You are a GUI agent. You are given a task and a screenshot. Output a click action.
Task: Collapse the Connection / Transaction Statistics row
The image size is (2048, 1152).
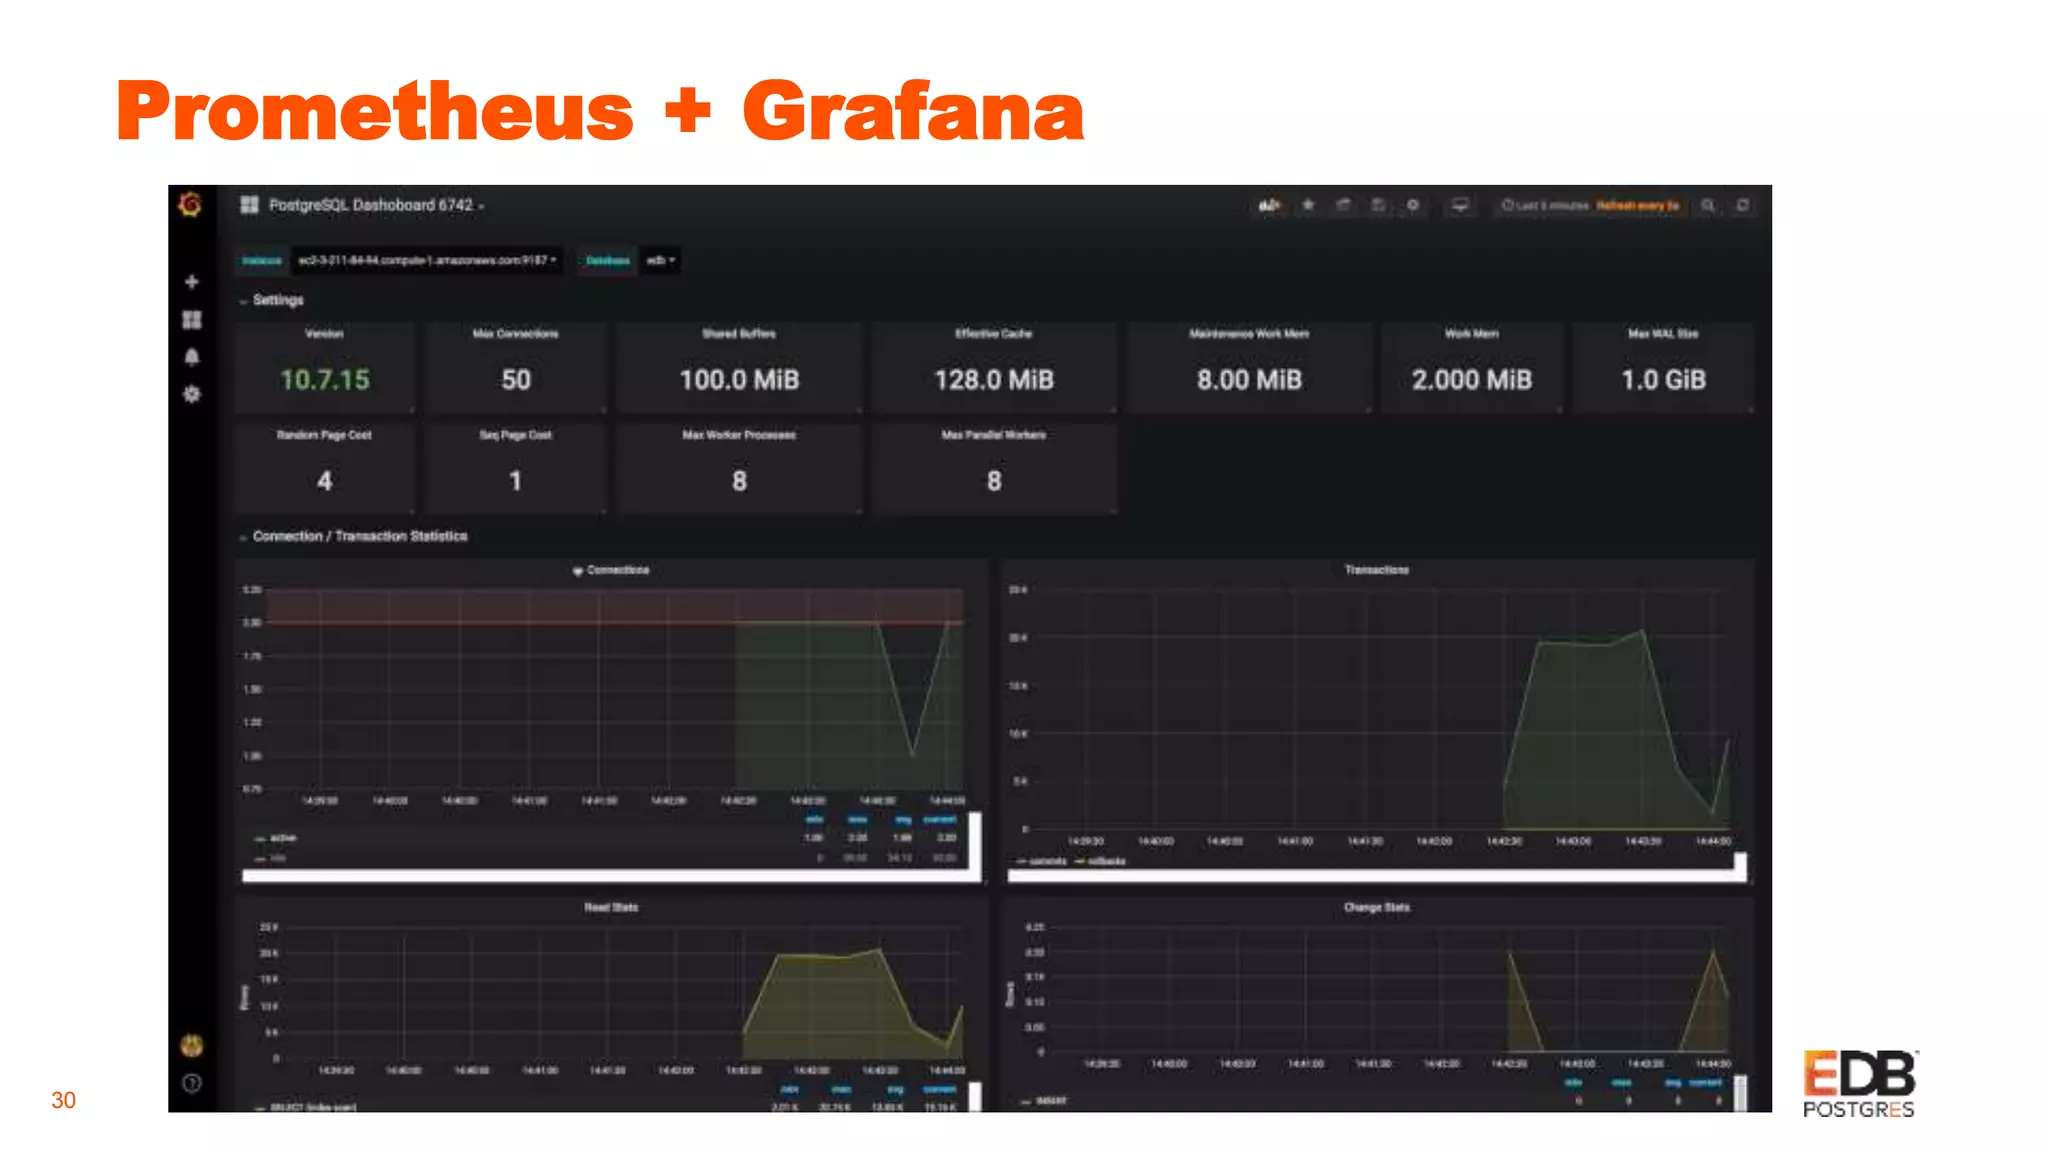354,536
